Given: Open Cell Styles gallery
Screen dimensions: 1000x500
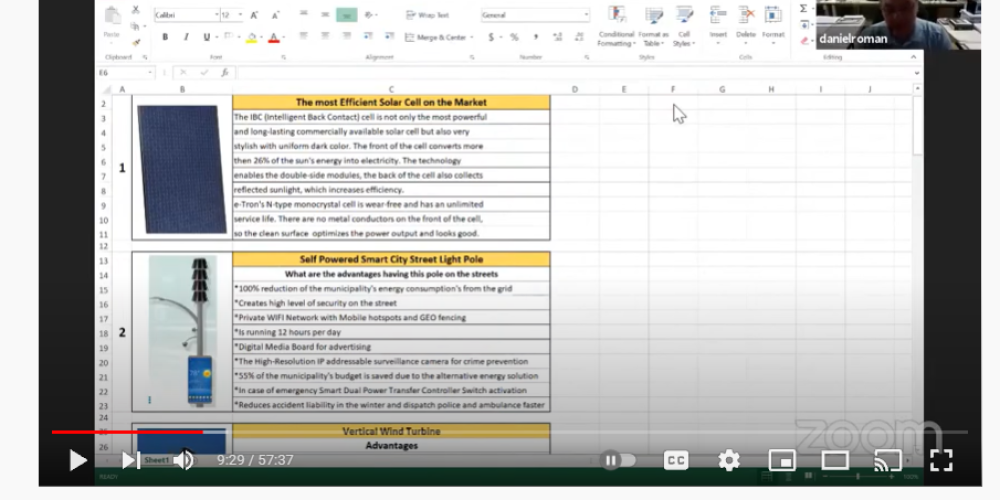Looking at the screenshot, I should click(684, 27).
